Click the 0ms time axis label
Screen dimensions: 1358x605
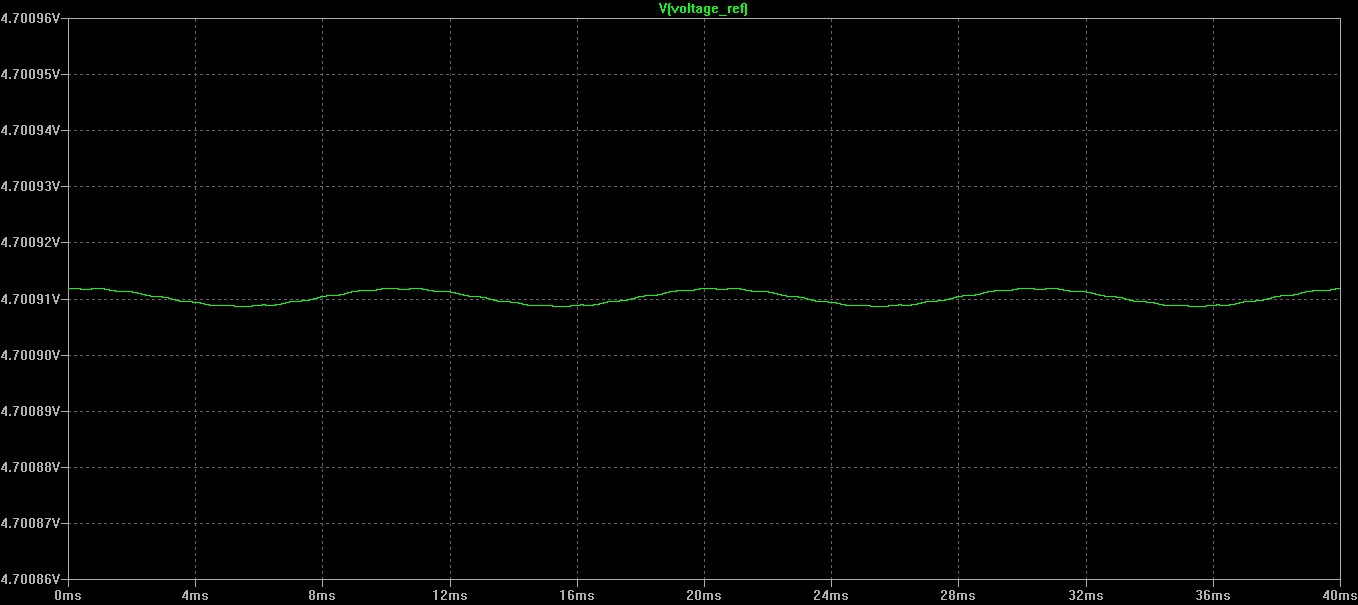[68, 594]
